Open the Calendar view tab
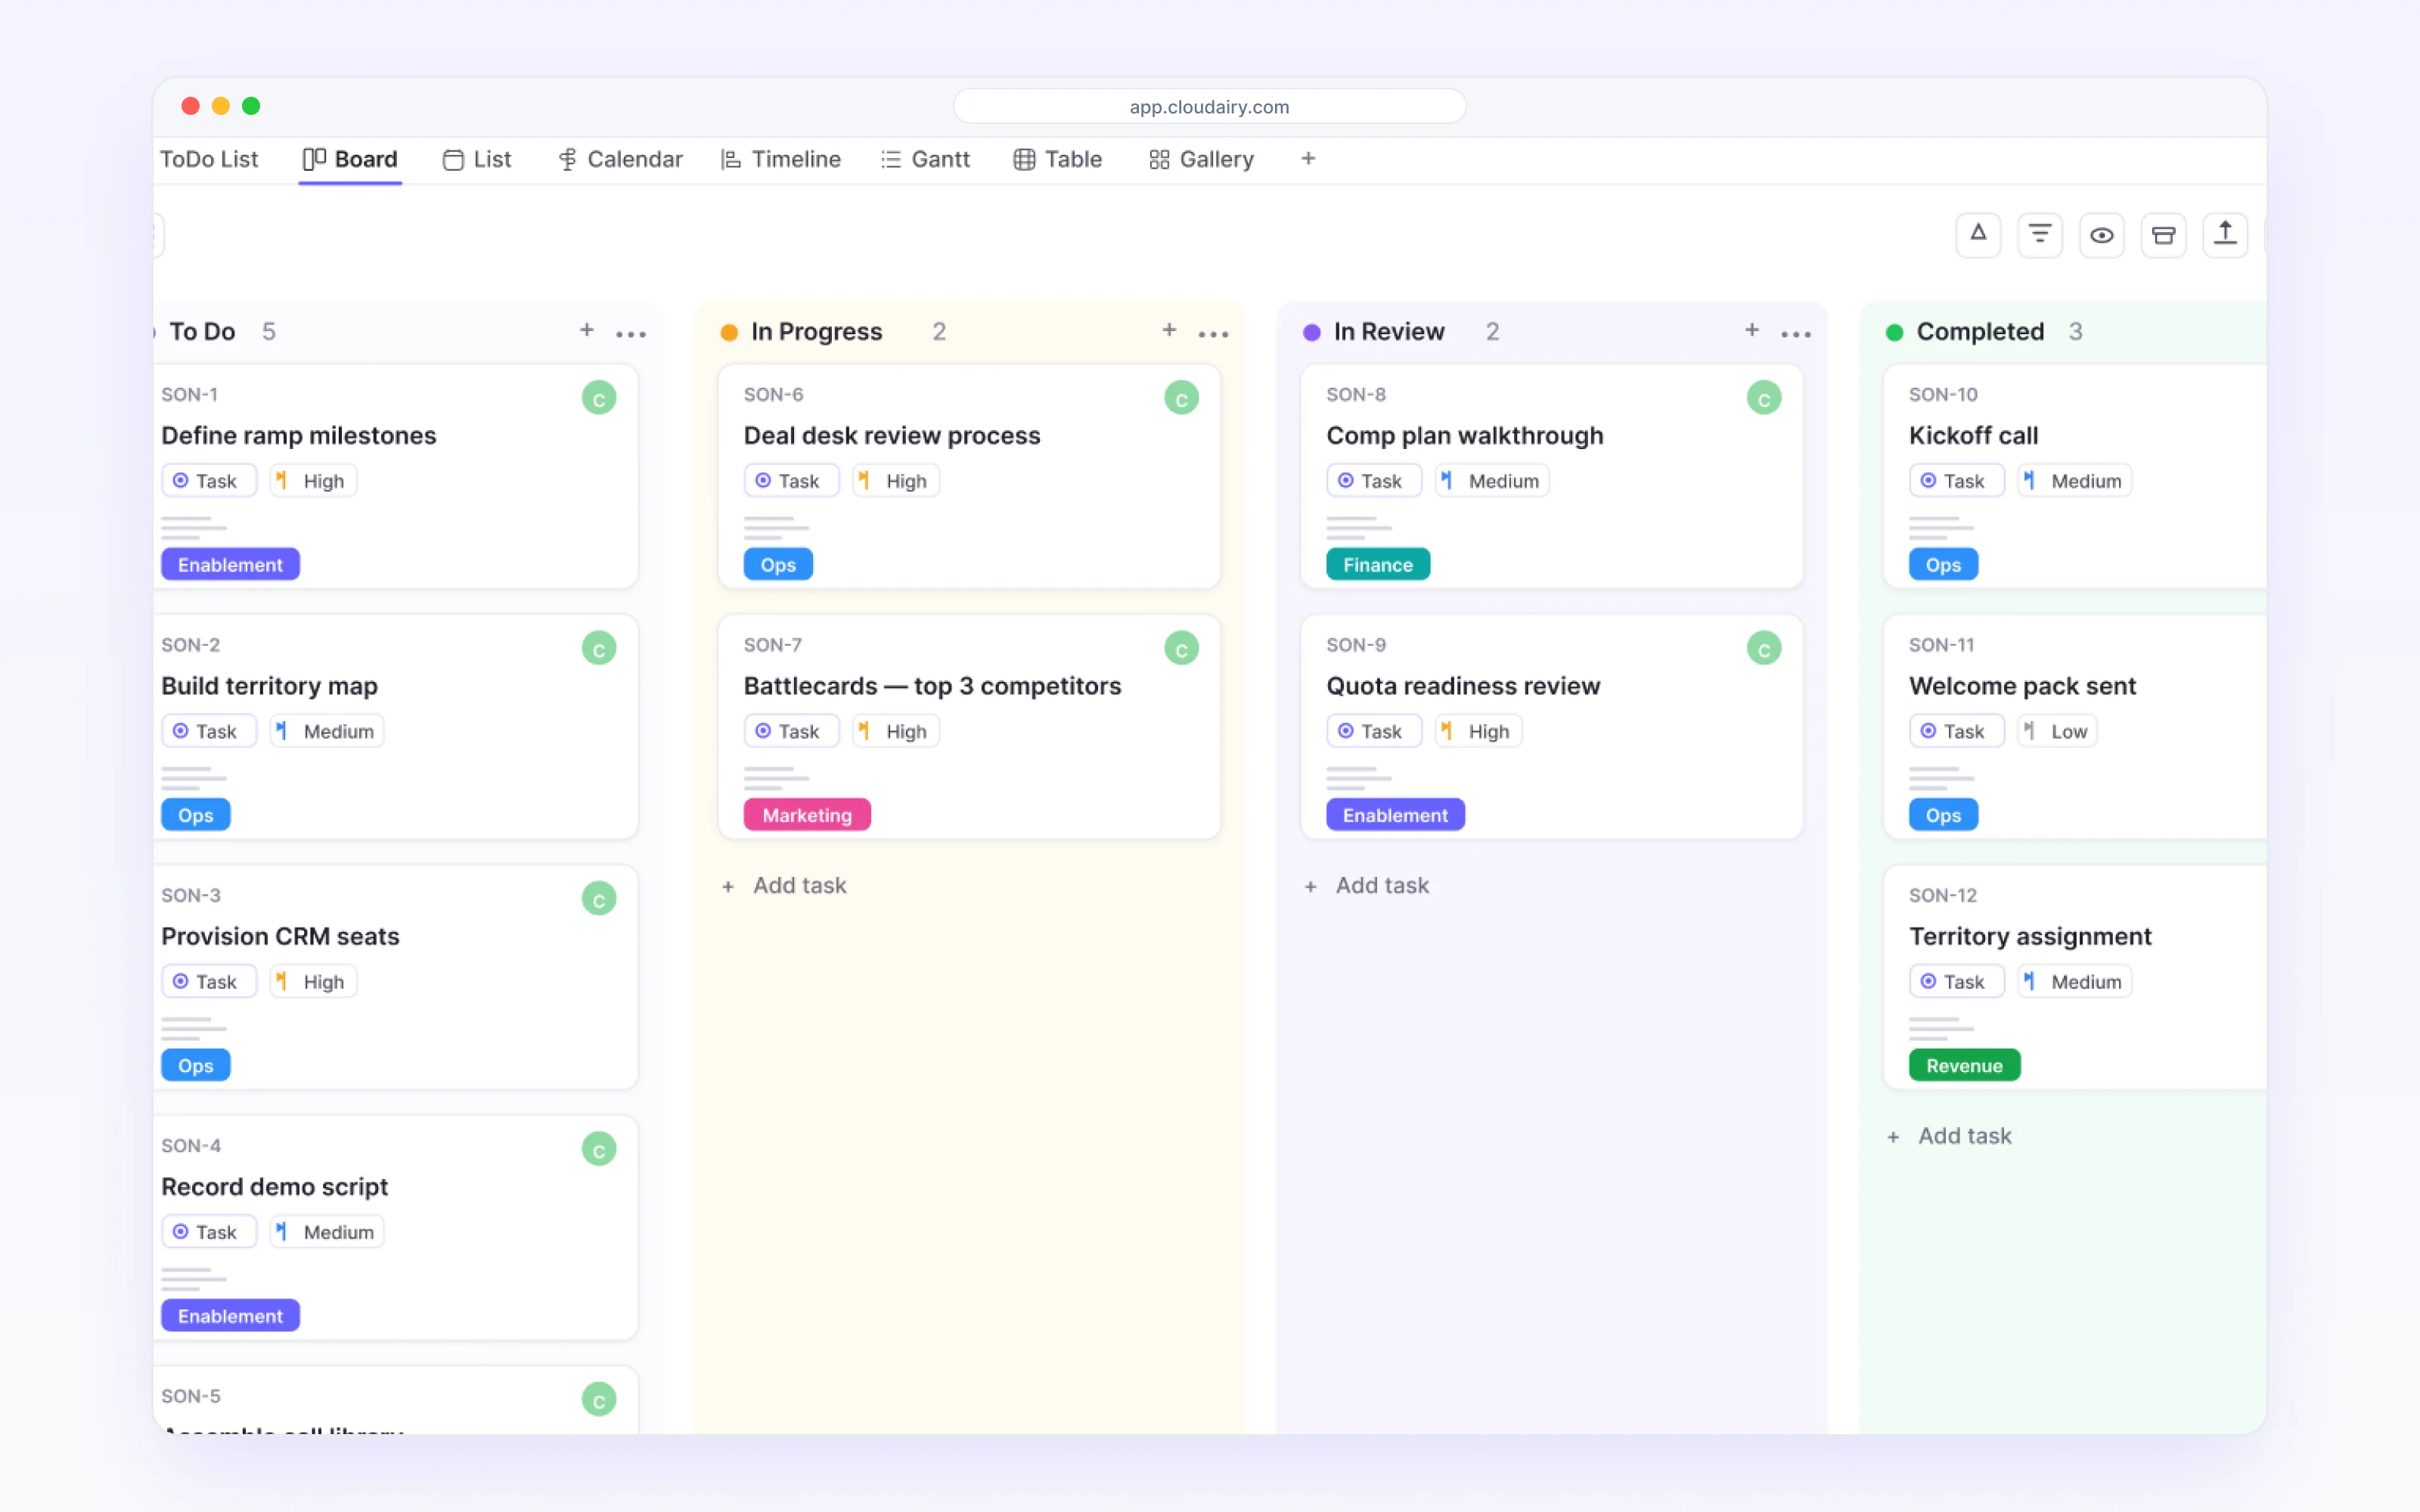 click(620, 160)
